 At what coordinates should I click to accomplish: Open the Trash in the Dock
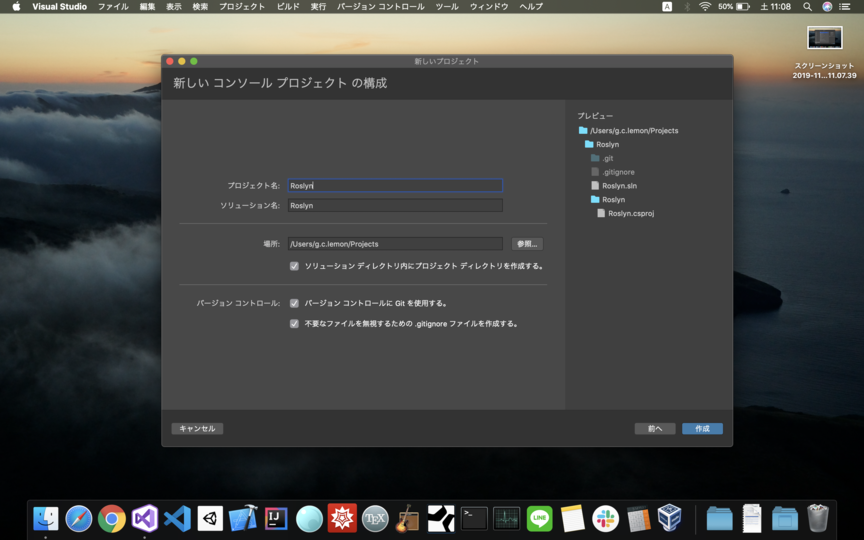pos(818,519)
